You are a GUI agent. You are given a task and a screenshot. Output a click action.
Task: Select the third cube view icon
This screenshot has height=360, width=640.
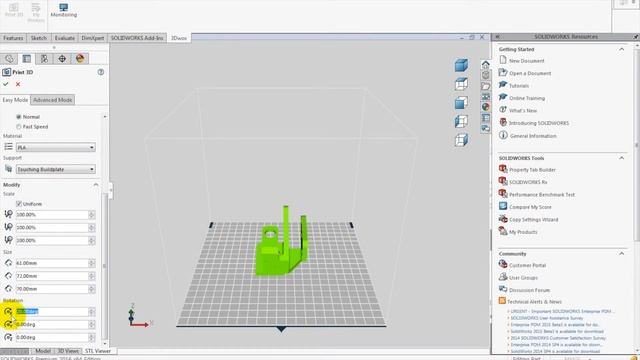pyautogui.click(x=461, y=103)
